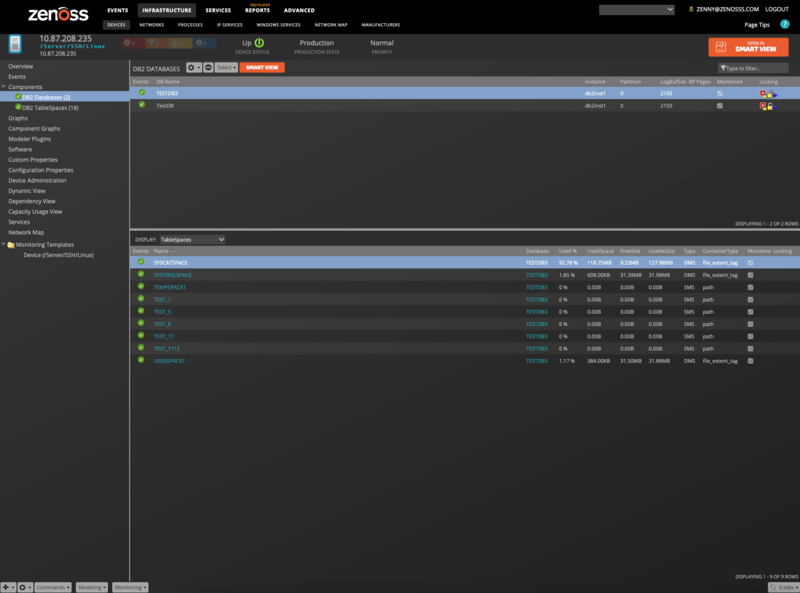This screenshot has width=800, height=593.
Task: Click the blue info events rainbow counter
Action: (204, 43)
